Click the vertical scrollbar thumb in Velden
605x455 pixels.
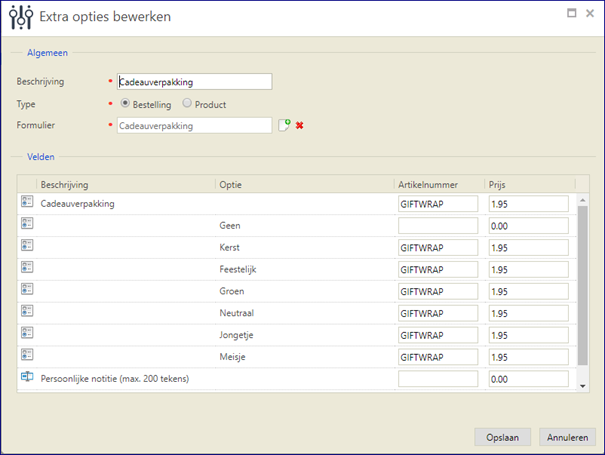tap(583, 285)
